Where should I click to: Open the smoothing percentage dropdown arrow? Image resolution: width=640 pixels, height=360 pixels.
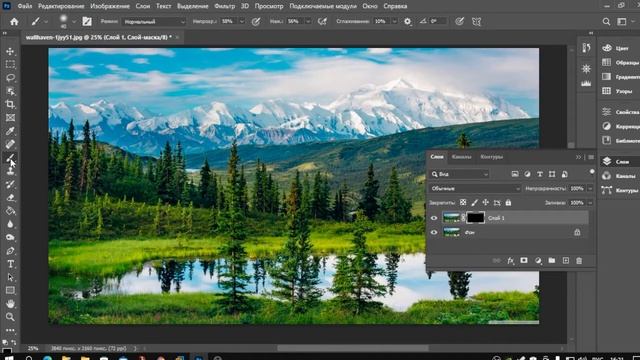pos(394,22)
